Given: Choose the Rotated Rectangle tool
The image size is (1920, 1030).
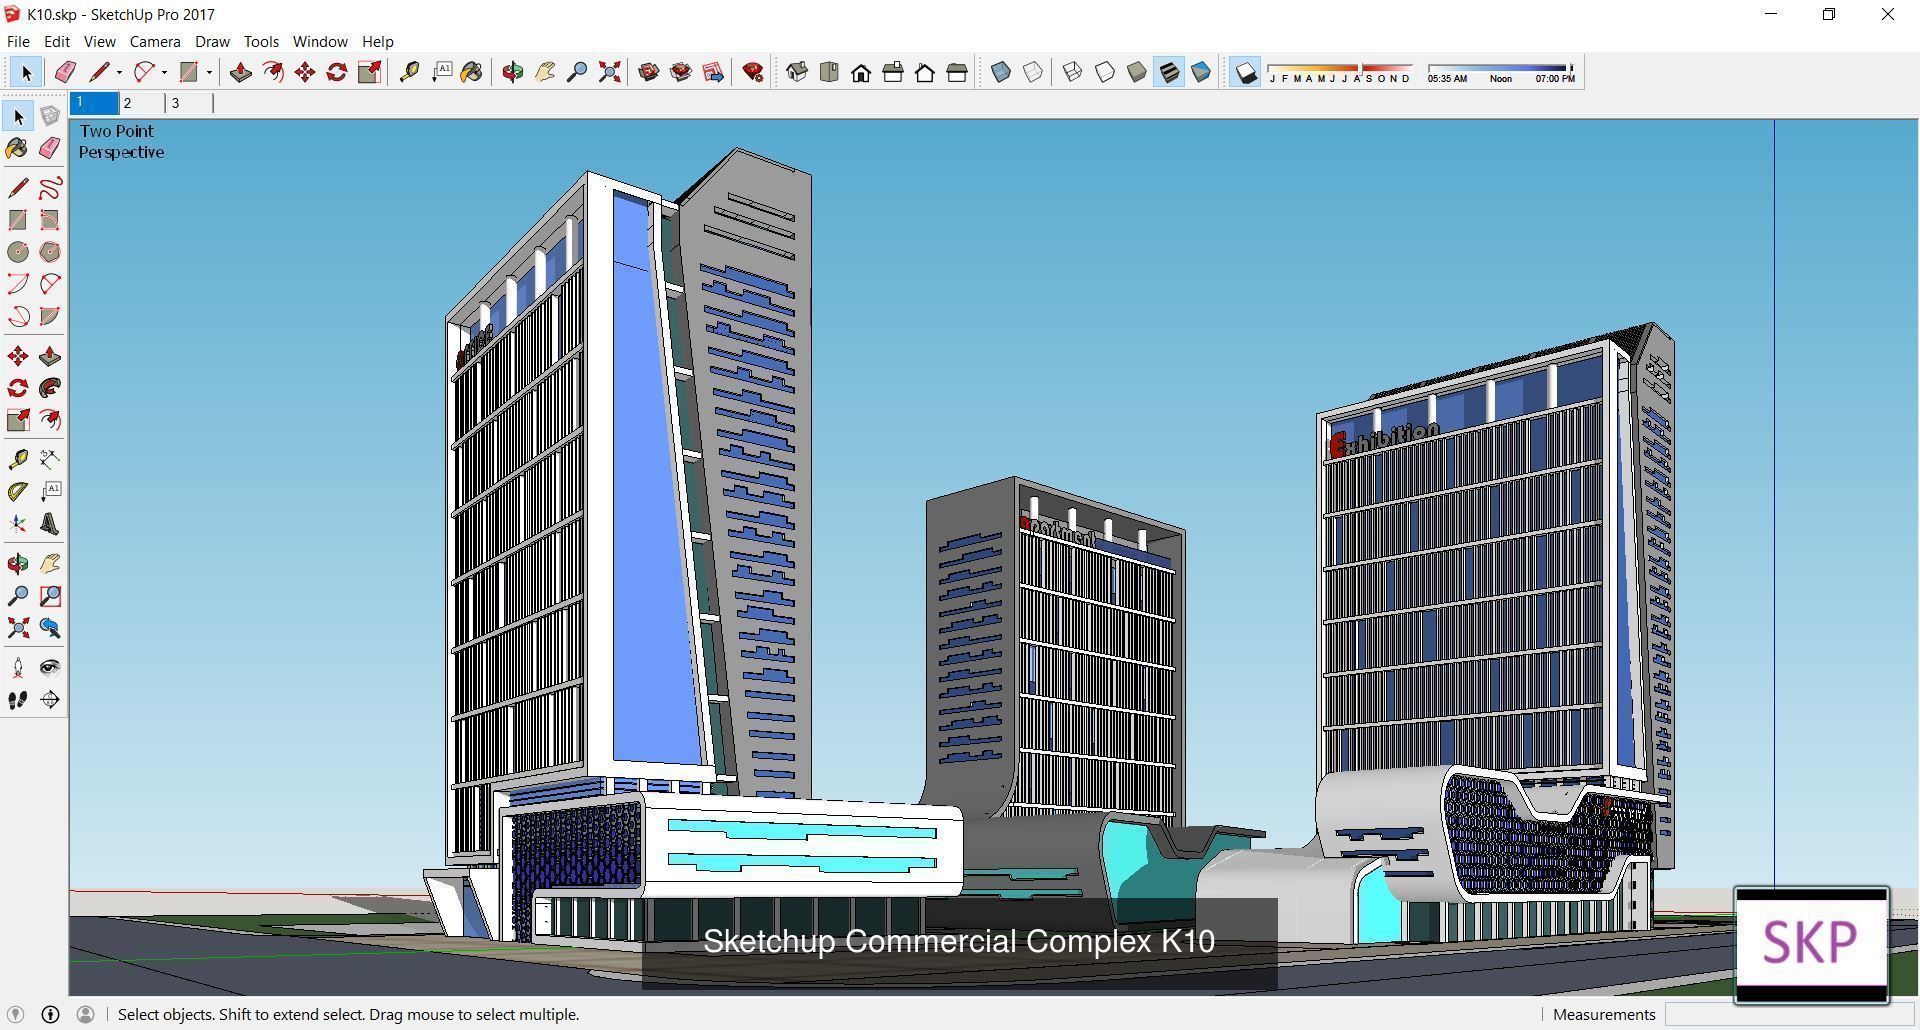Looking at the screenshot, I should 50,220.
